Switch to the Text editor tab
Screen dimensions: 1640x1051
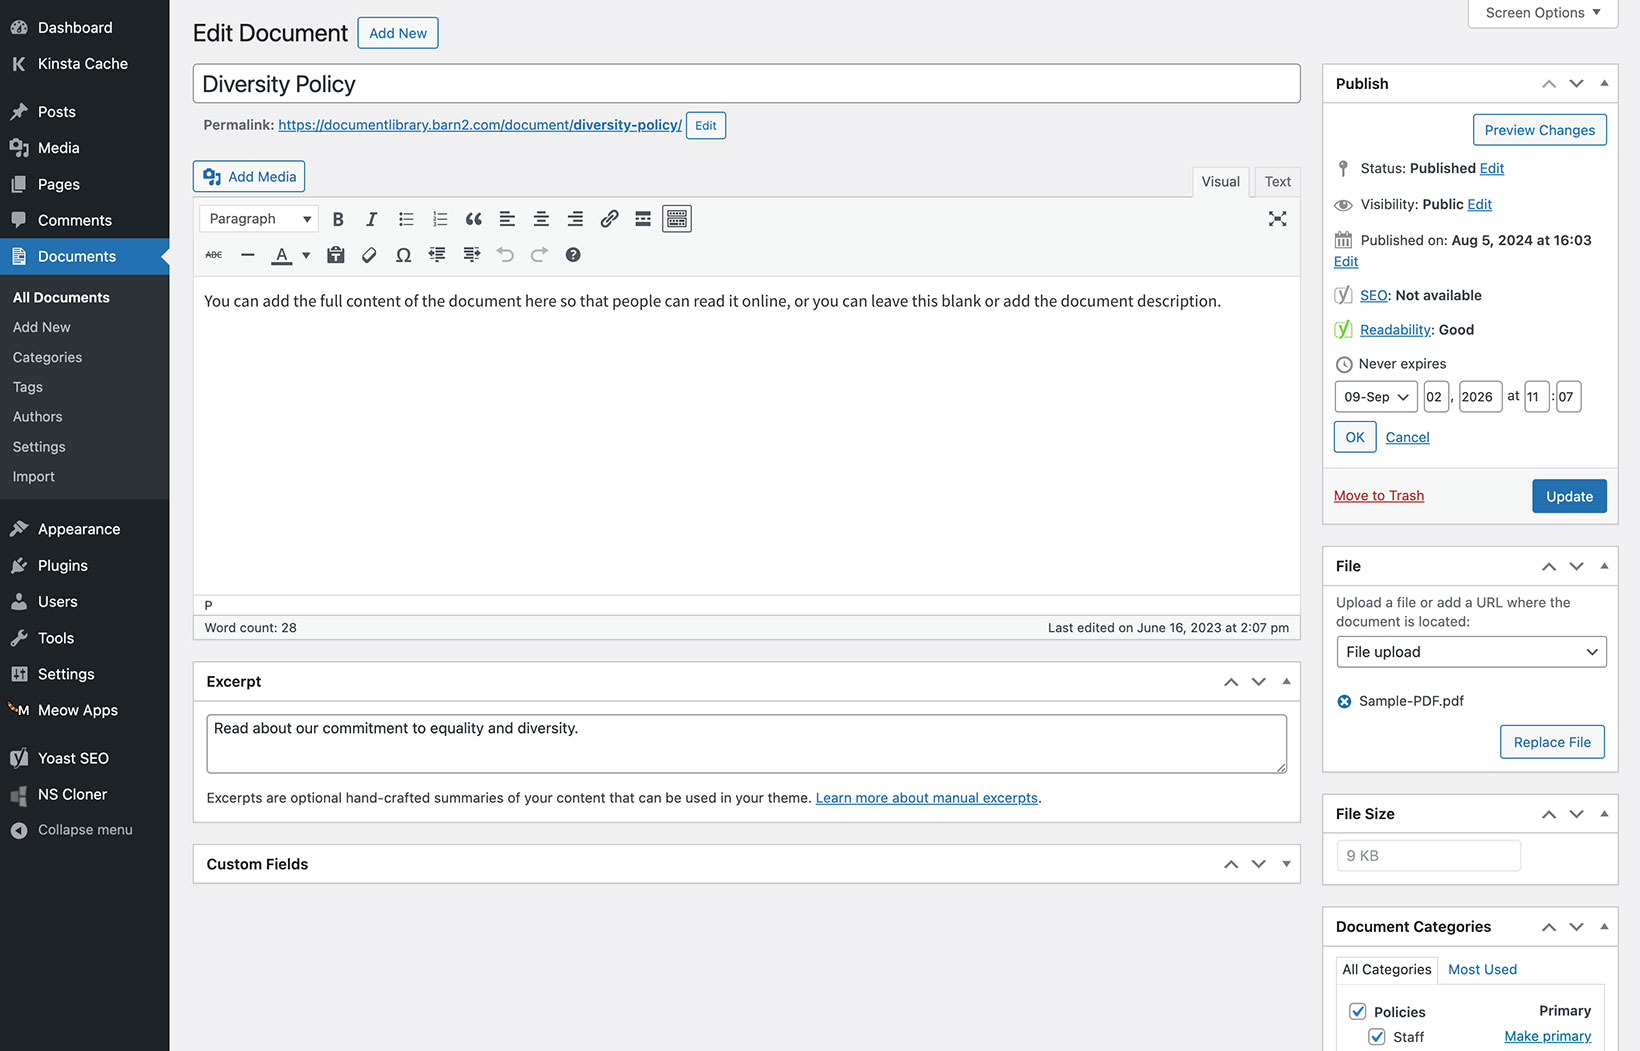coord(1277,181)
